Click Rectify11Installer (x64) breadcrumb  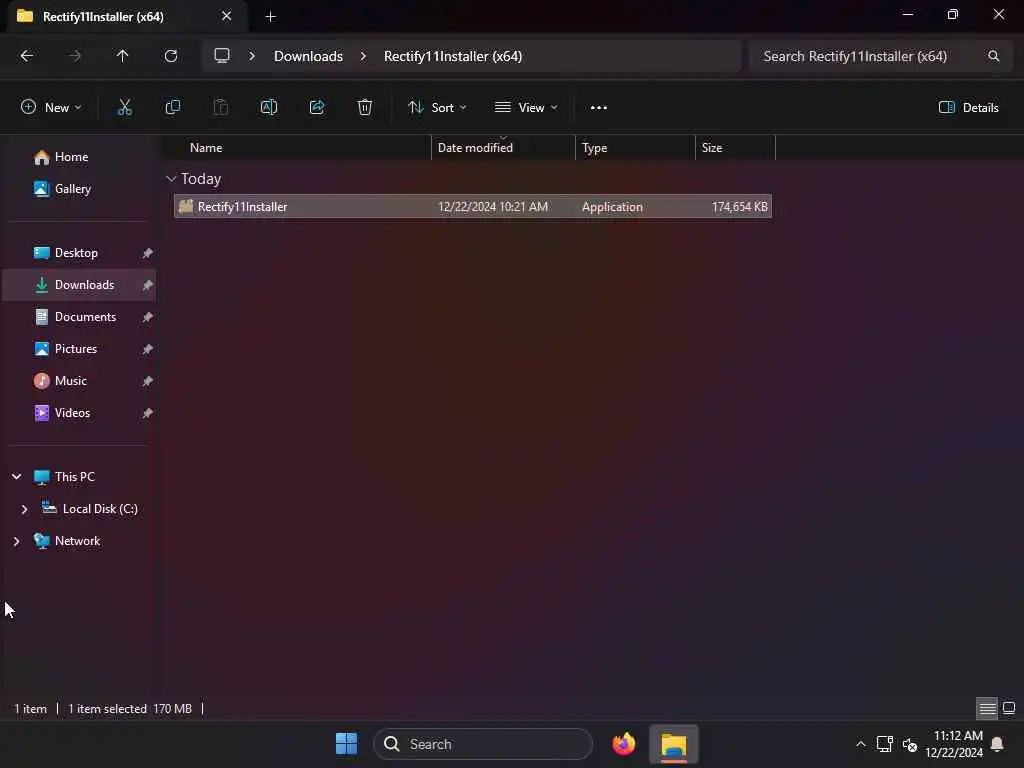[453, 56]
